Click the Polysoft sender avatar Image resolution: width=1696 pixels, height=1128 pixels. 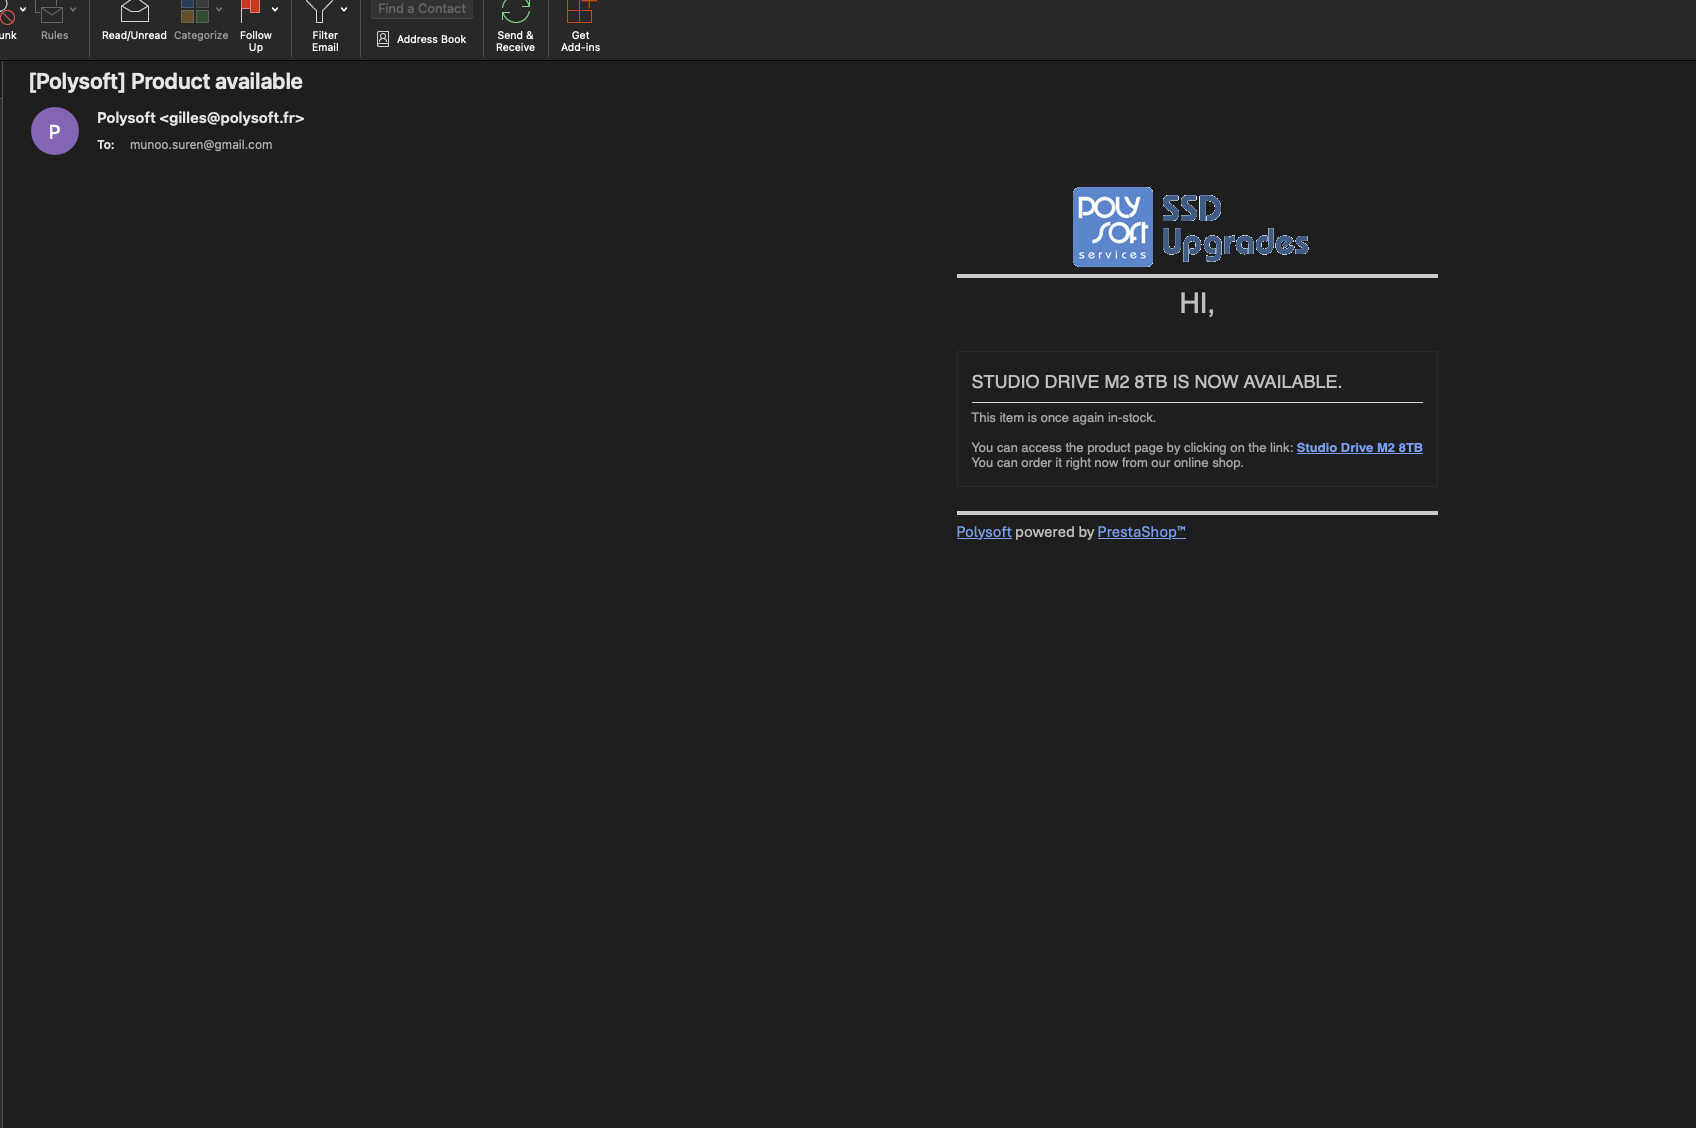tap(54, 131)
